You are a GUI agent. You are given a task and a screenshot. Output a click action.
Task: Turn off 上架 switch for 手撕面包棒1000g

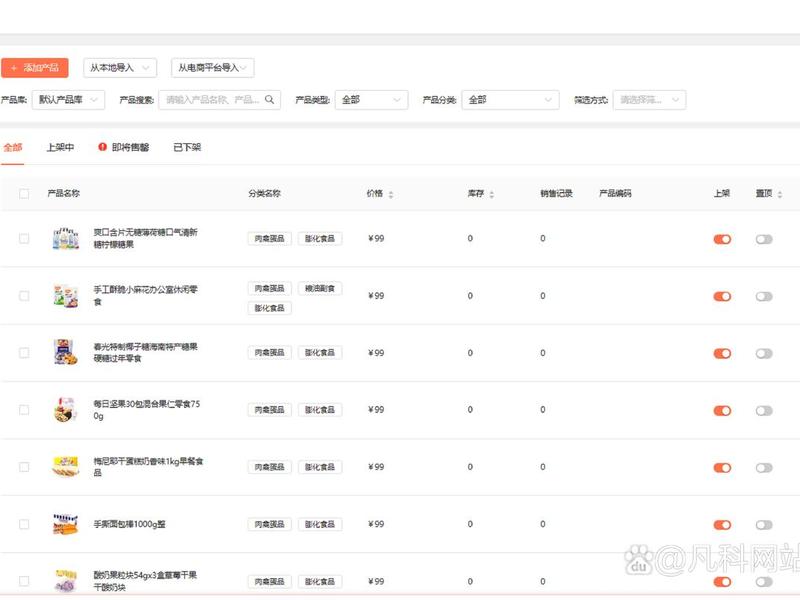pyautogui.click(x=722, y=525)
